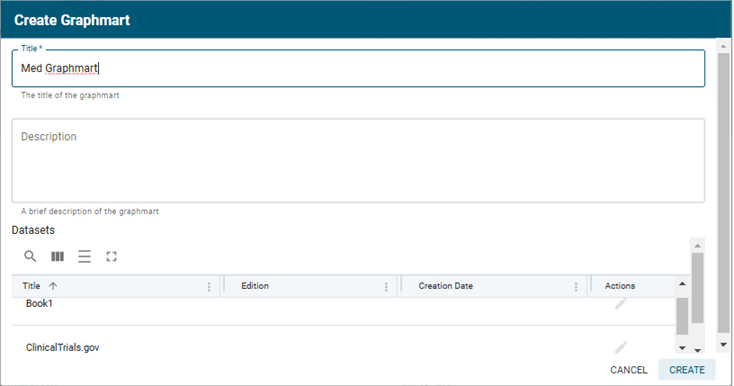Open dataset search with magnifier icon
The image size is (734, 386).
tap(30, 256)
